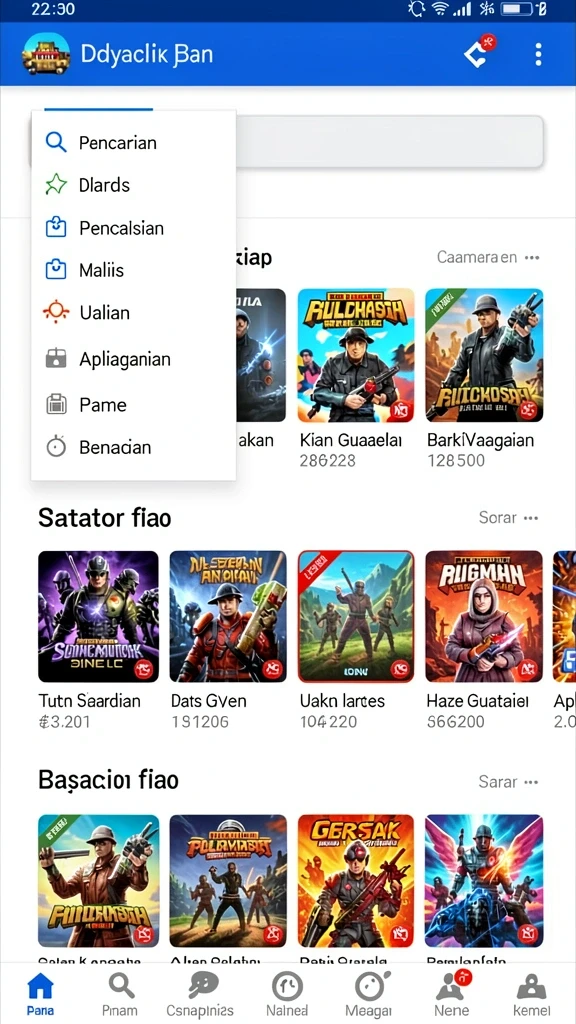This screenshot has height=1024, width=576.
Task: Click Apliaganian menu entry
Action: [133, 359]
